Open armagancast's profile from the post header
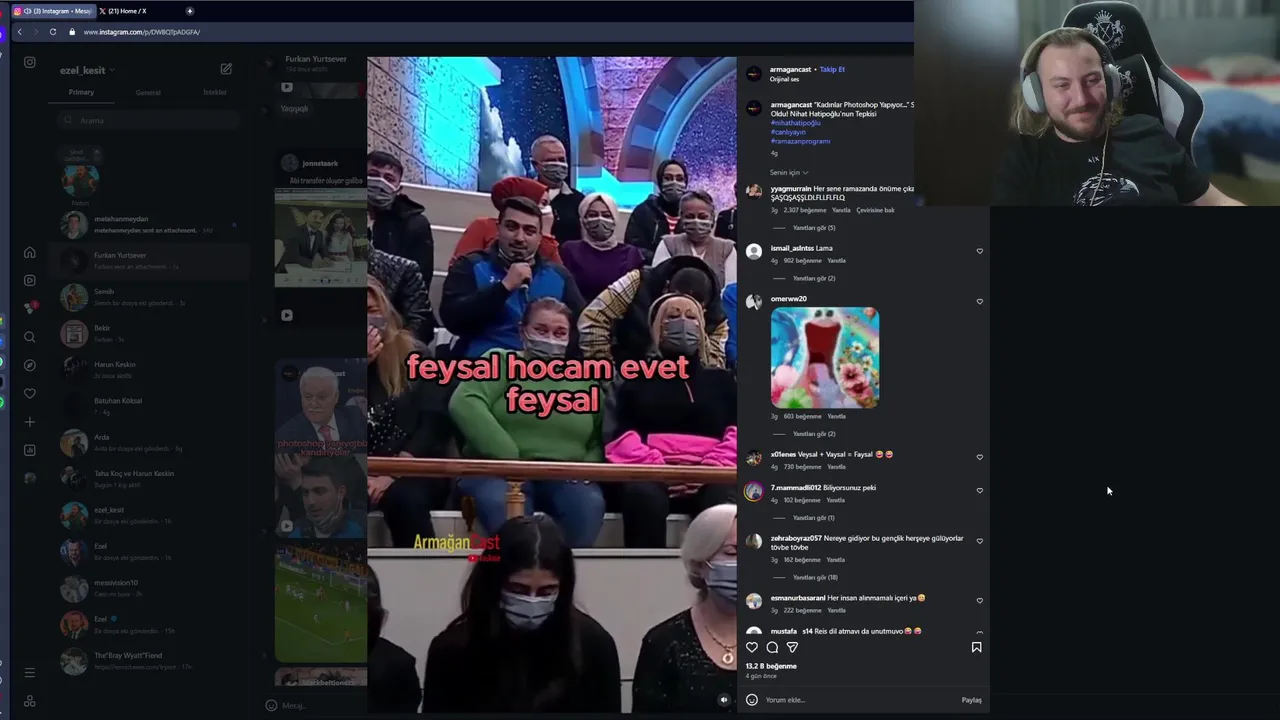Viewport: 1280px width, 720px height. pos(790,69)
